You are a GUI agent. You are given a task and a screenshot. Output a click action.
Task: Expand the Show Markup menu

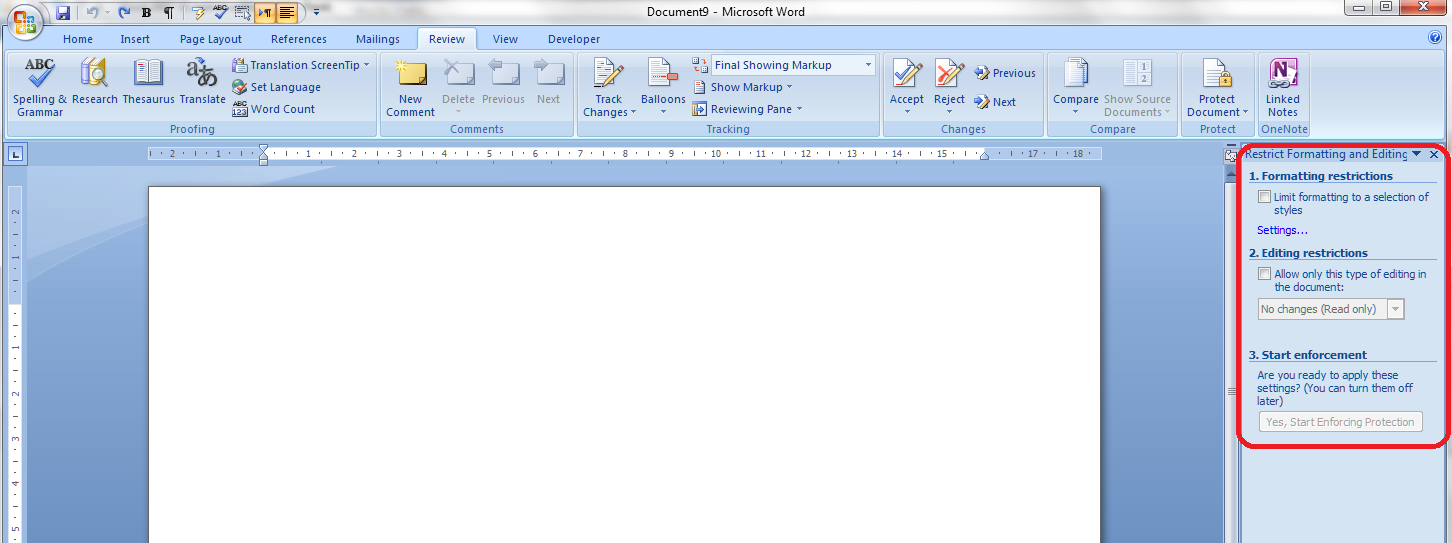(745, 87)
